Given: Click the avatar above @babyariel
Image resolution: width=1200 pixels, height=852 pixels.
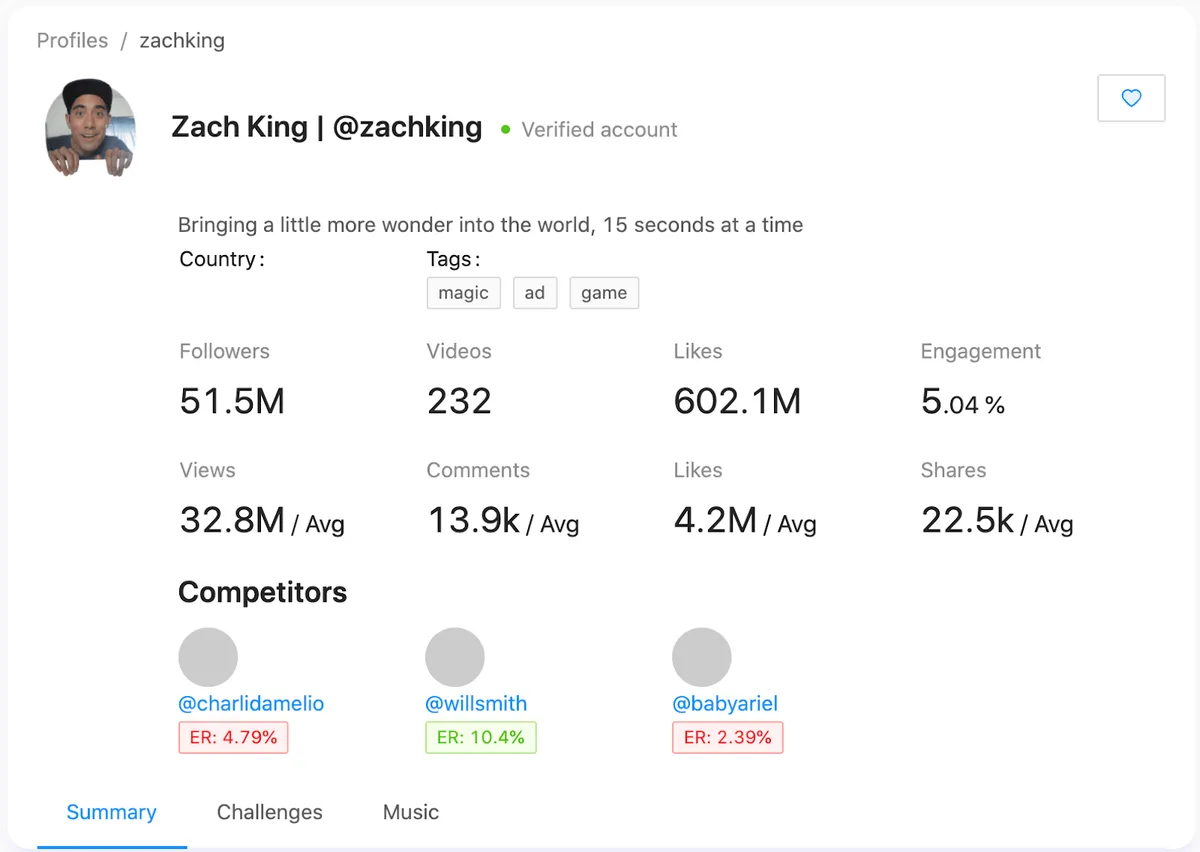Looking at the screenshot, I should [x=702, y=657].
